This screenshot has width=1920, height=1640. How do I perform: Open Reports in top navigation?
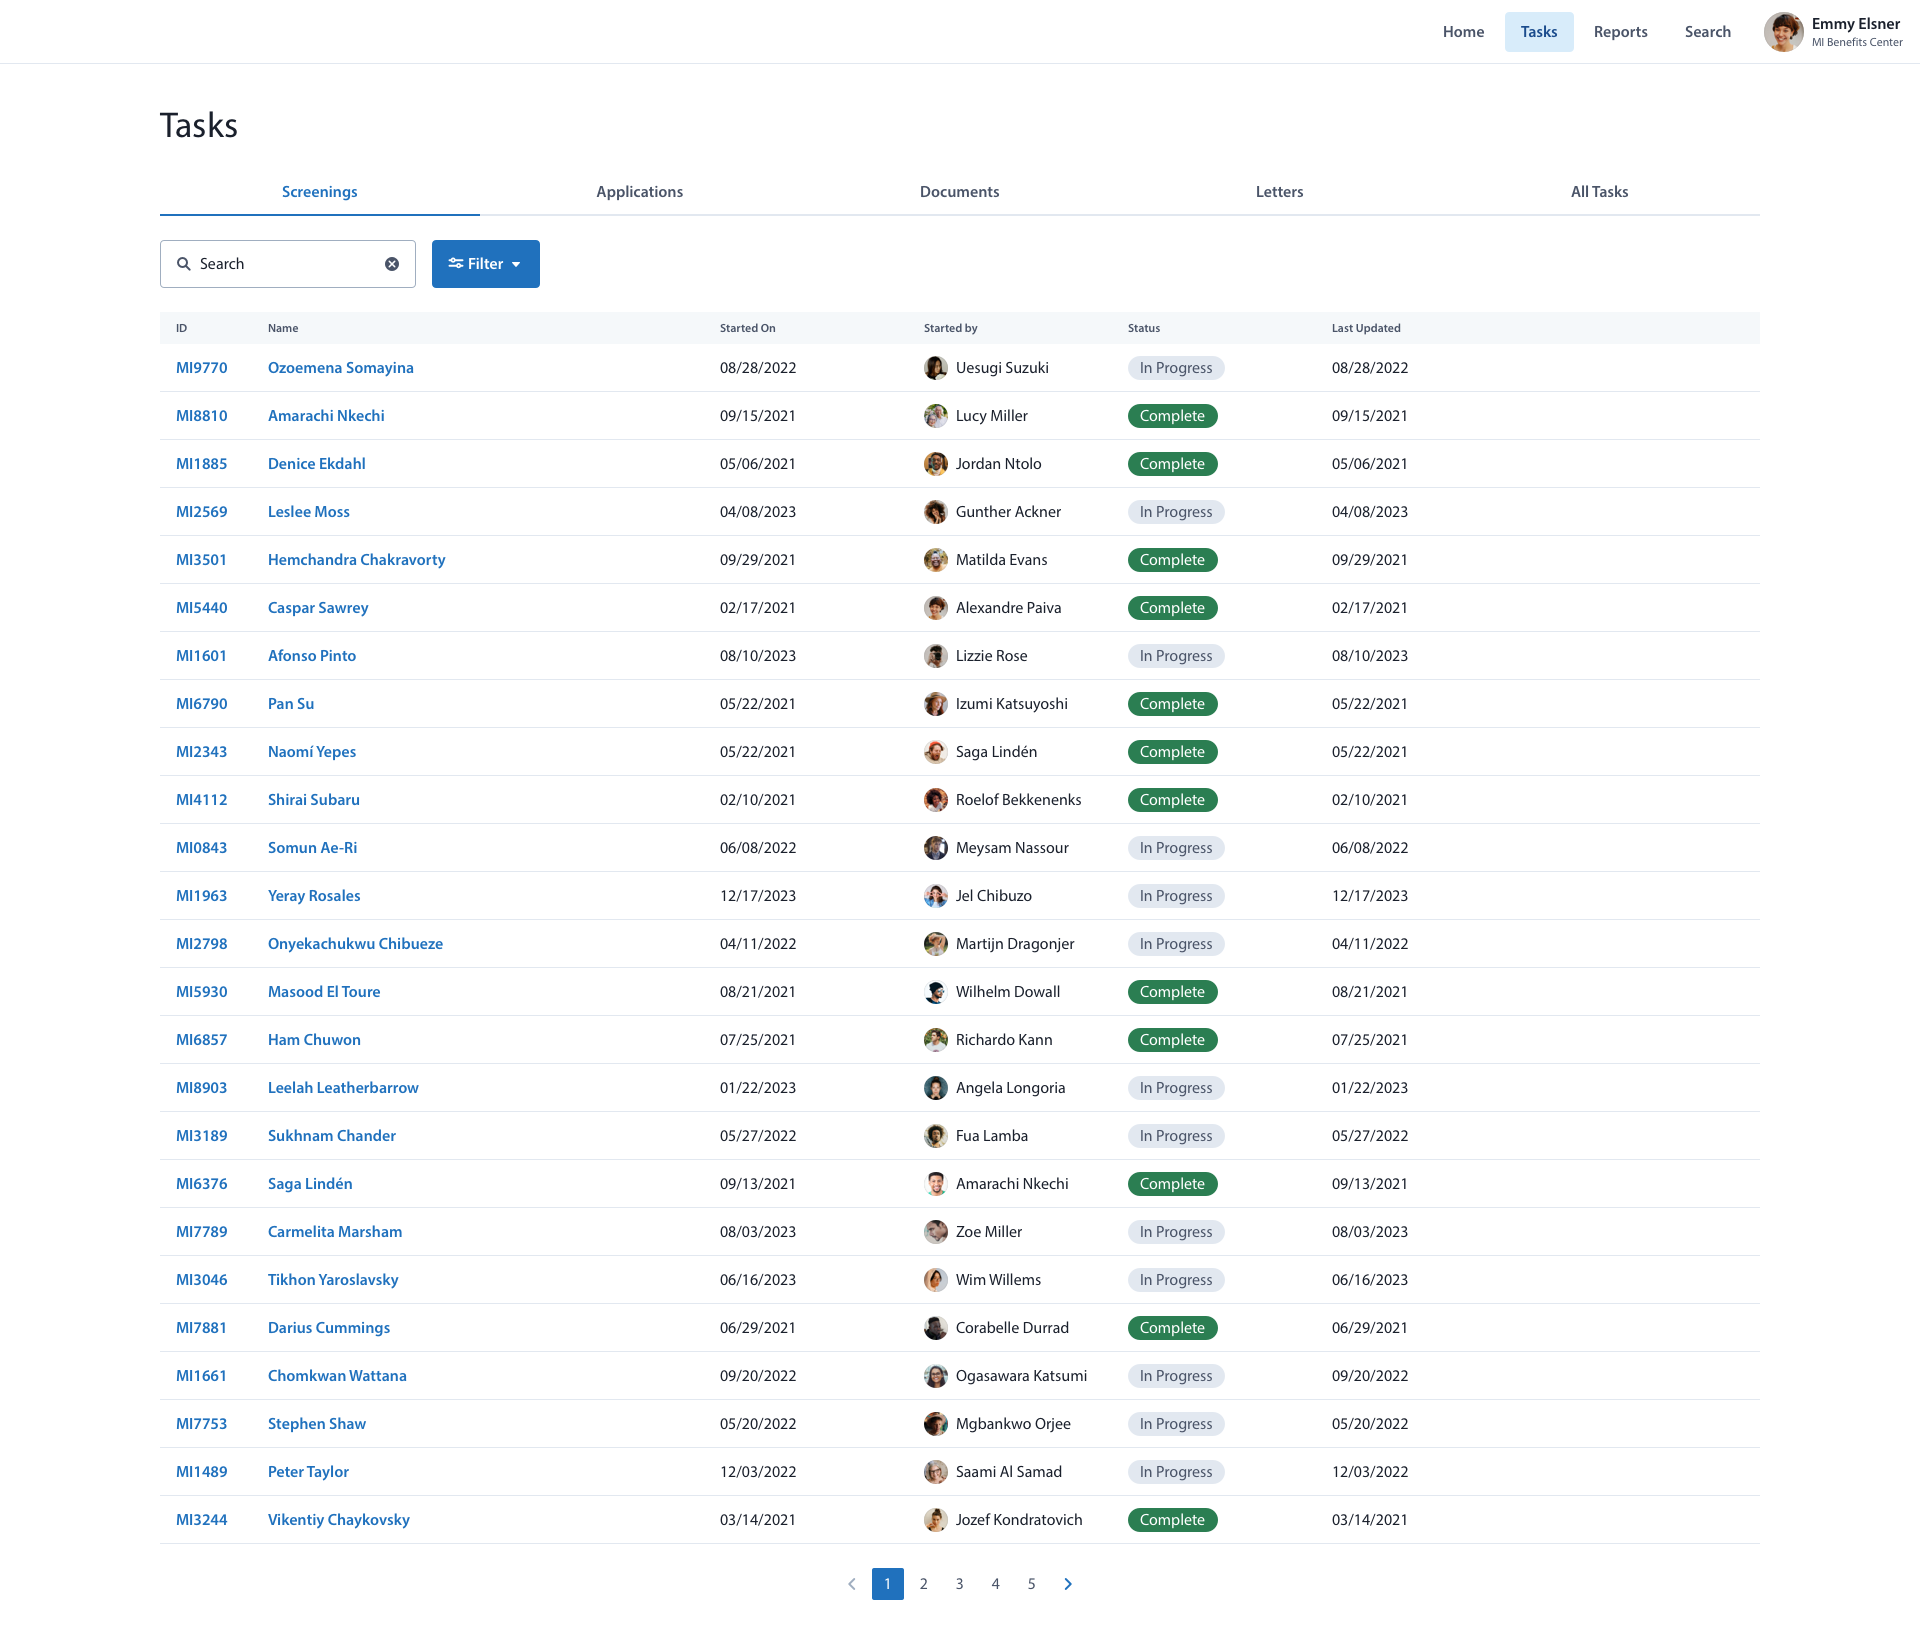point(1620,32)
